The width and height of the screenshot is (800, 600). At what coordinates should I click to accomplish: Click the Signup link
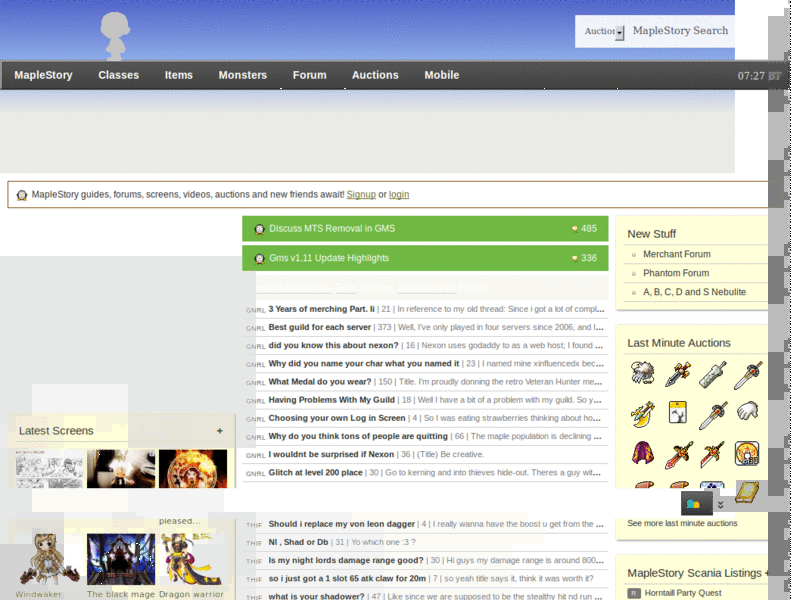361,194
